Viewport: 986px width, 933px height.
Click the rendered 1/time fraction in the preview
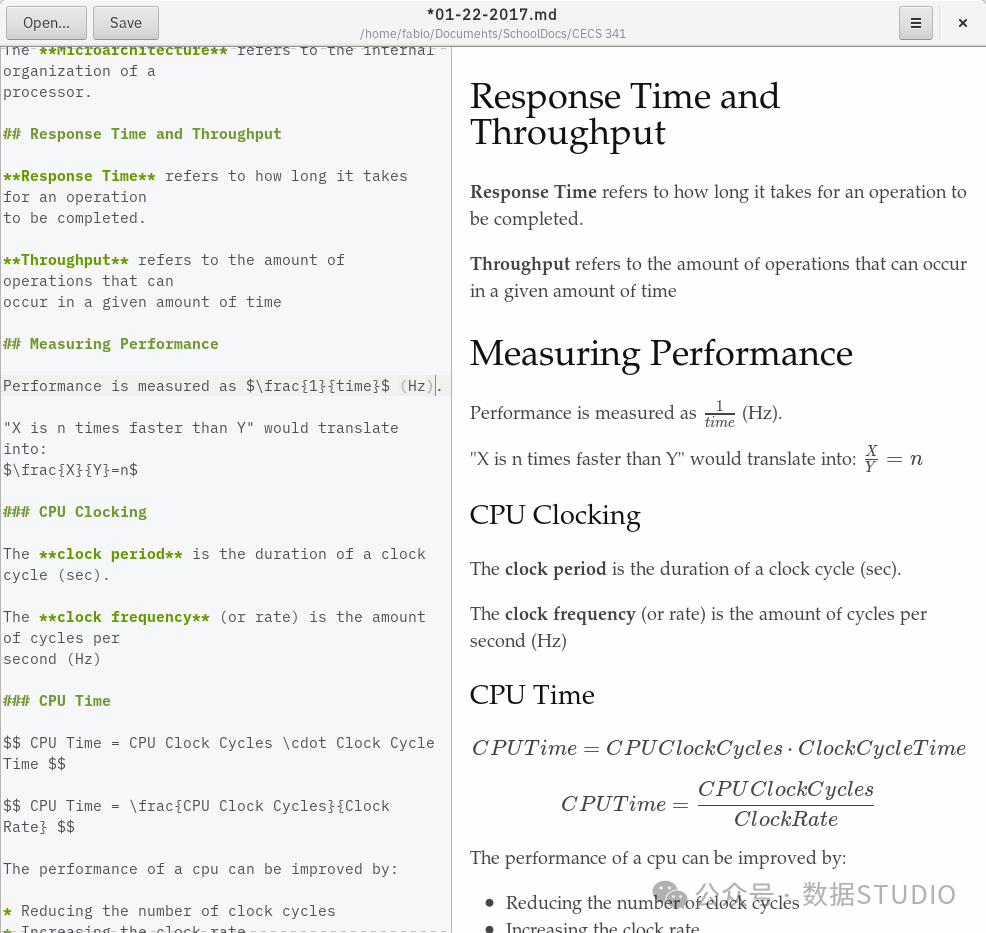pyautogui.click(x=719, y=414)
